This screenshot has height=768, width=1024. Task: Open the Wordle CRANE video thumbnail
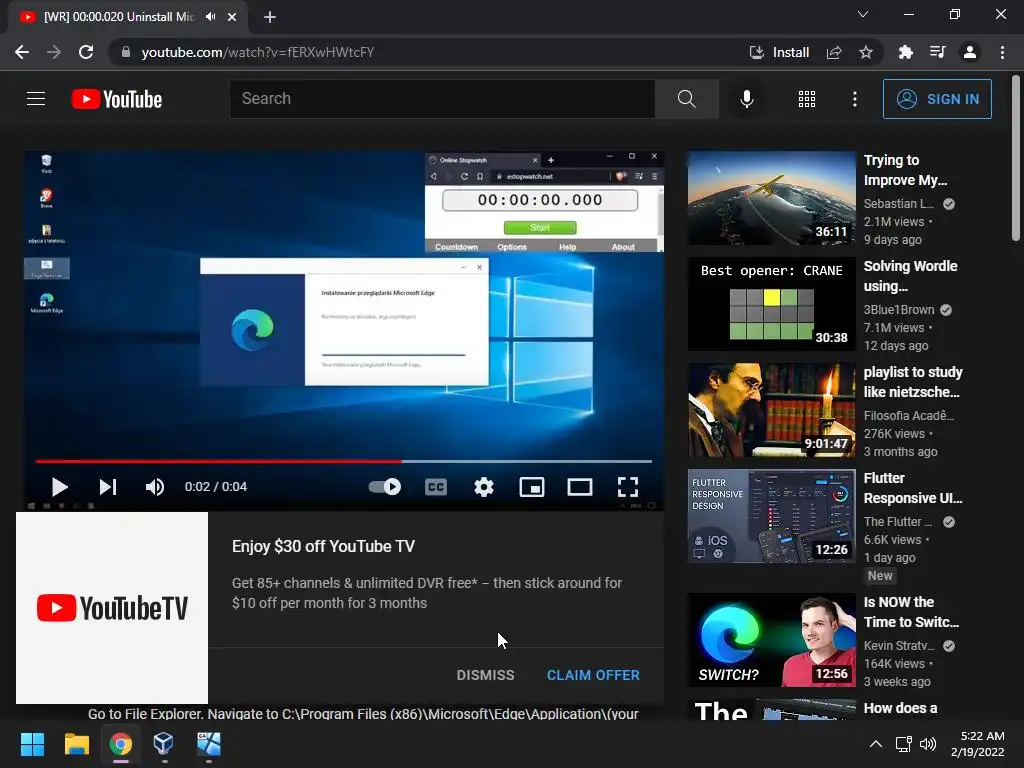coord(771,304)
